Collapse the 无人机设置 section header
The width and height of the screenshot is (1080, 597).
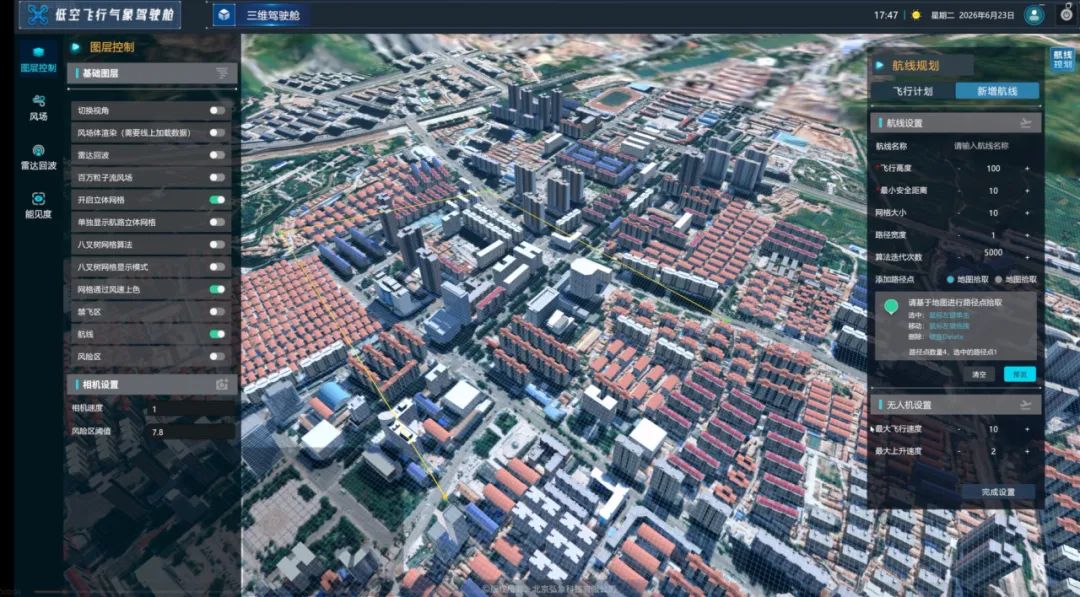[x=956, y=405]
